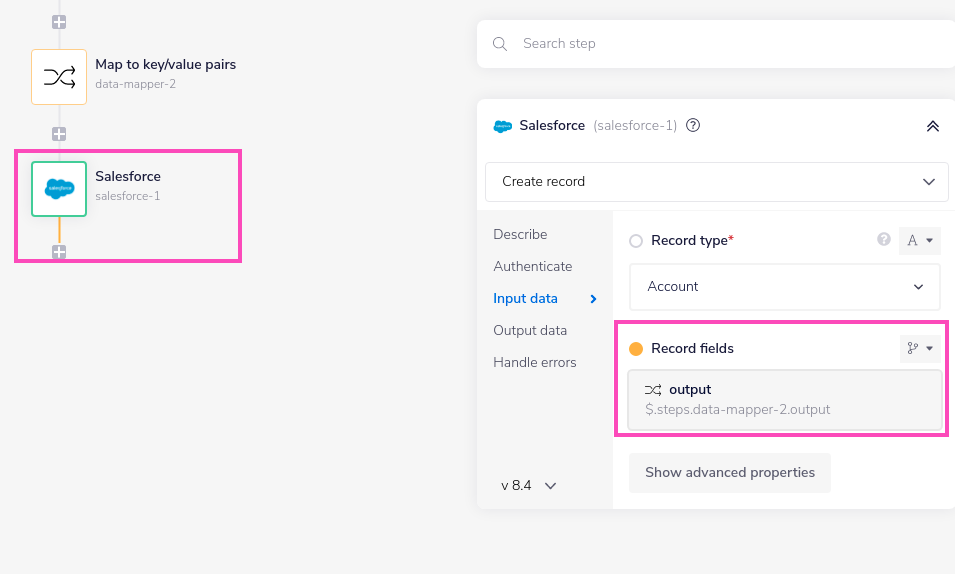Viewport: 955px width, 574px height.
Task: Add a step below the Salesforce step
Action: [x=59, y=252]
